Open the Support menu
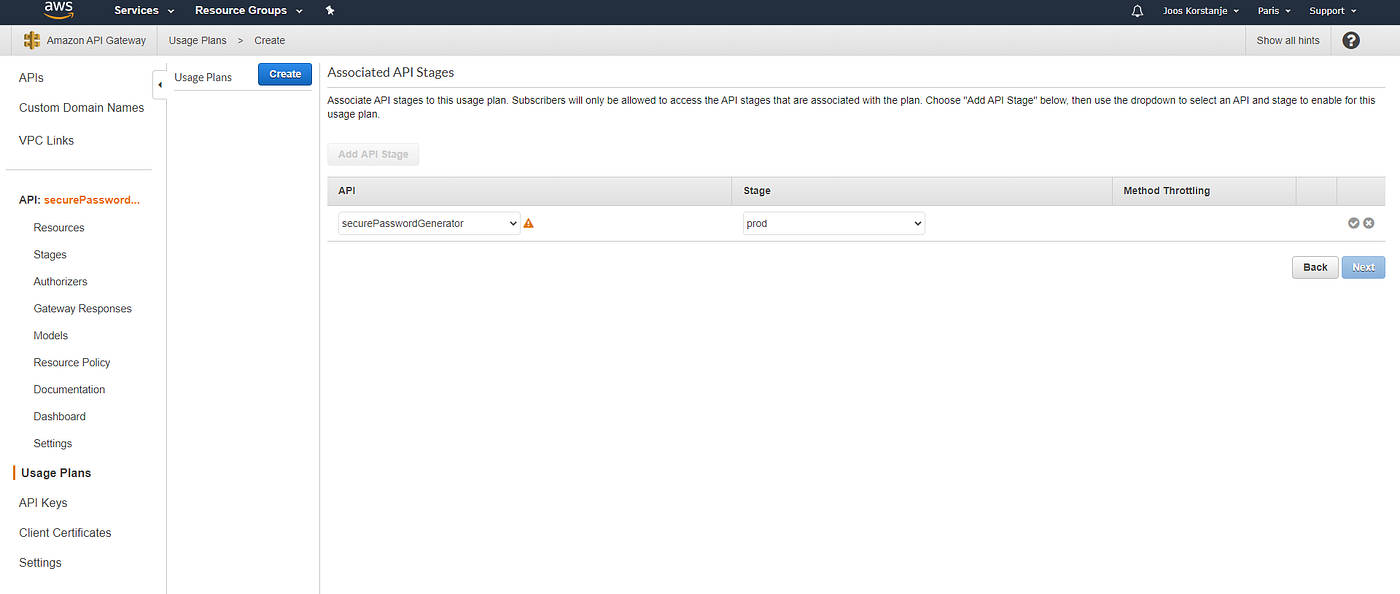 point(1333,11)
